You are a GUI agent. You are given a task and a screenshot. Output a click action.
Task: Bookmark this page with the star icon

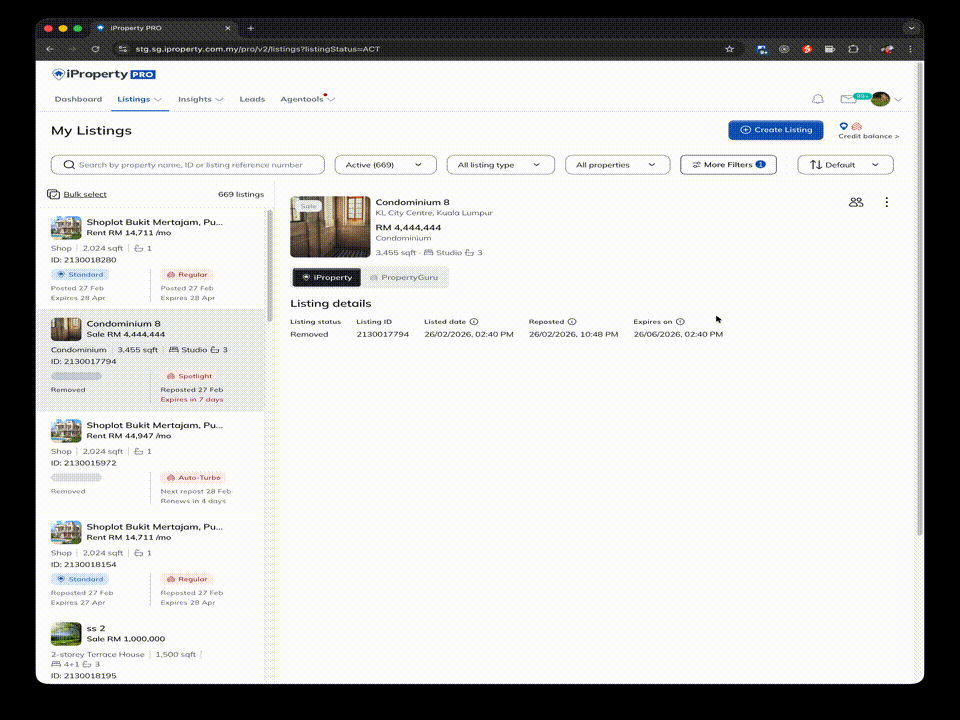point(730,48)
